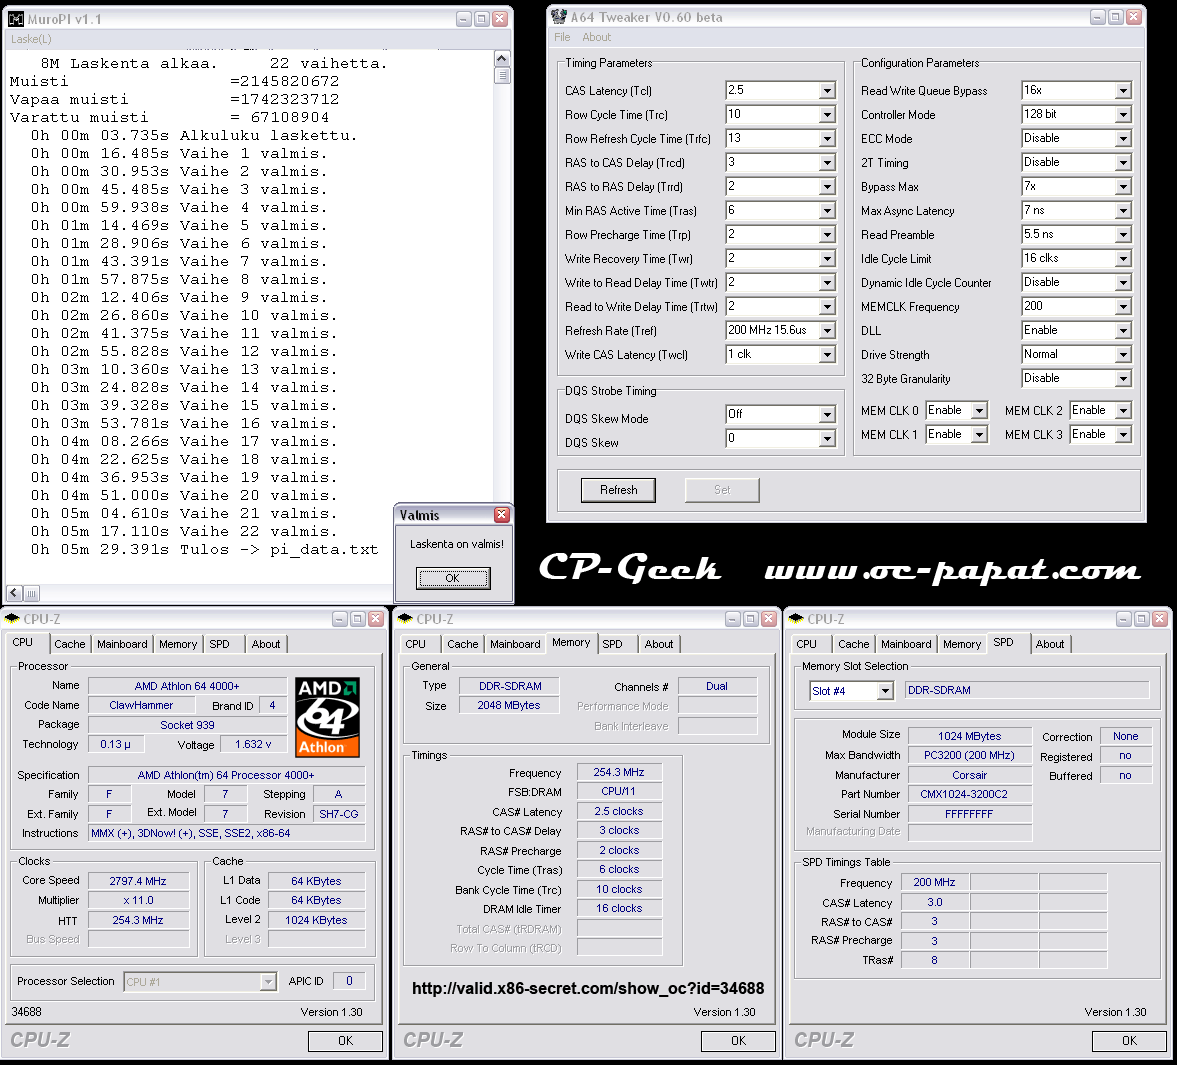Open the 32 Byte Granularity dropdown

[1123, 379]
